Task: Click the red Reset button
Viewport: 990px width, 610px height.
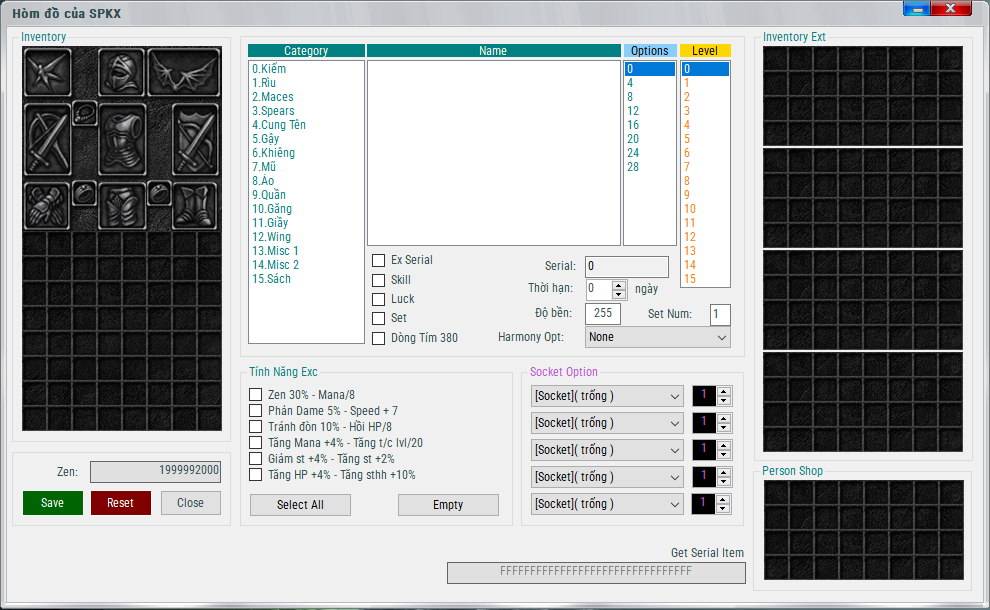Action: tap(120, 503)
